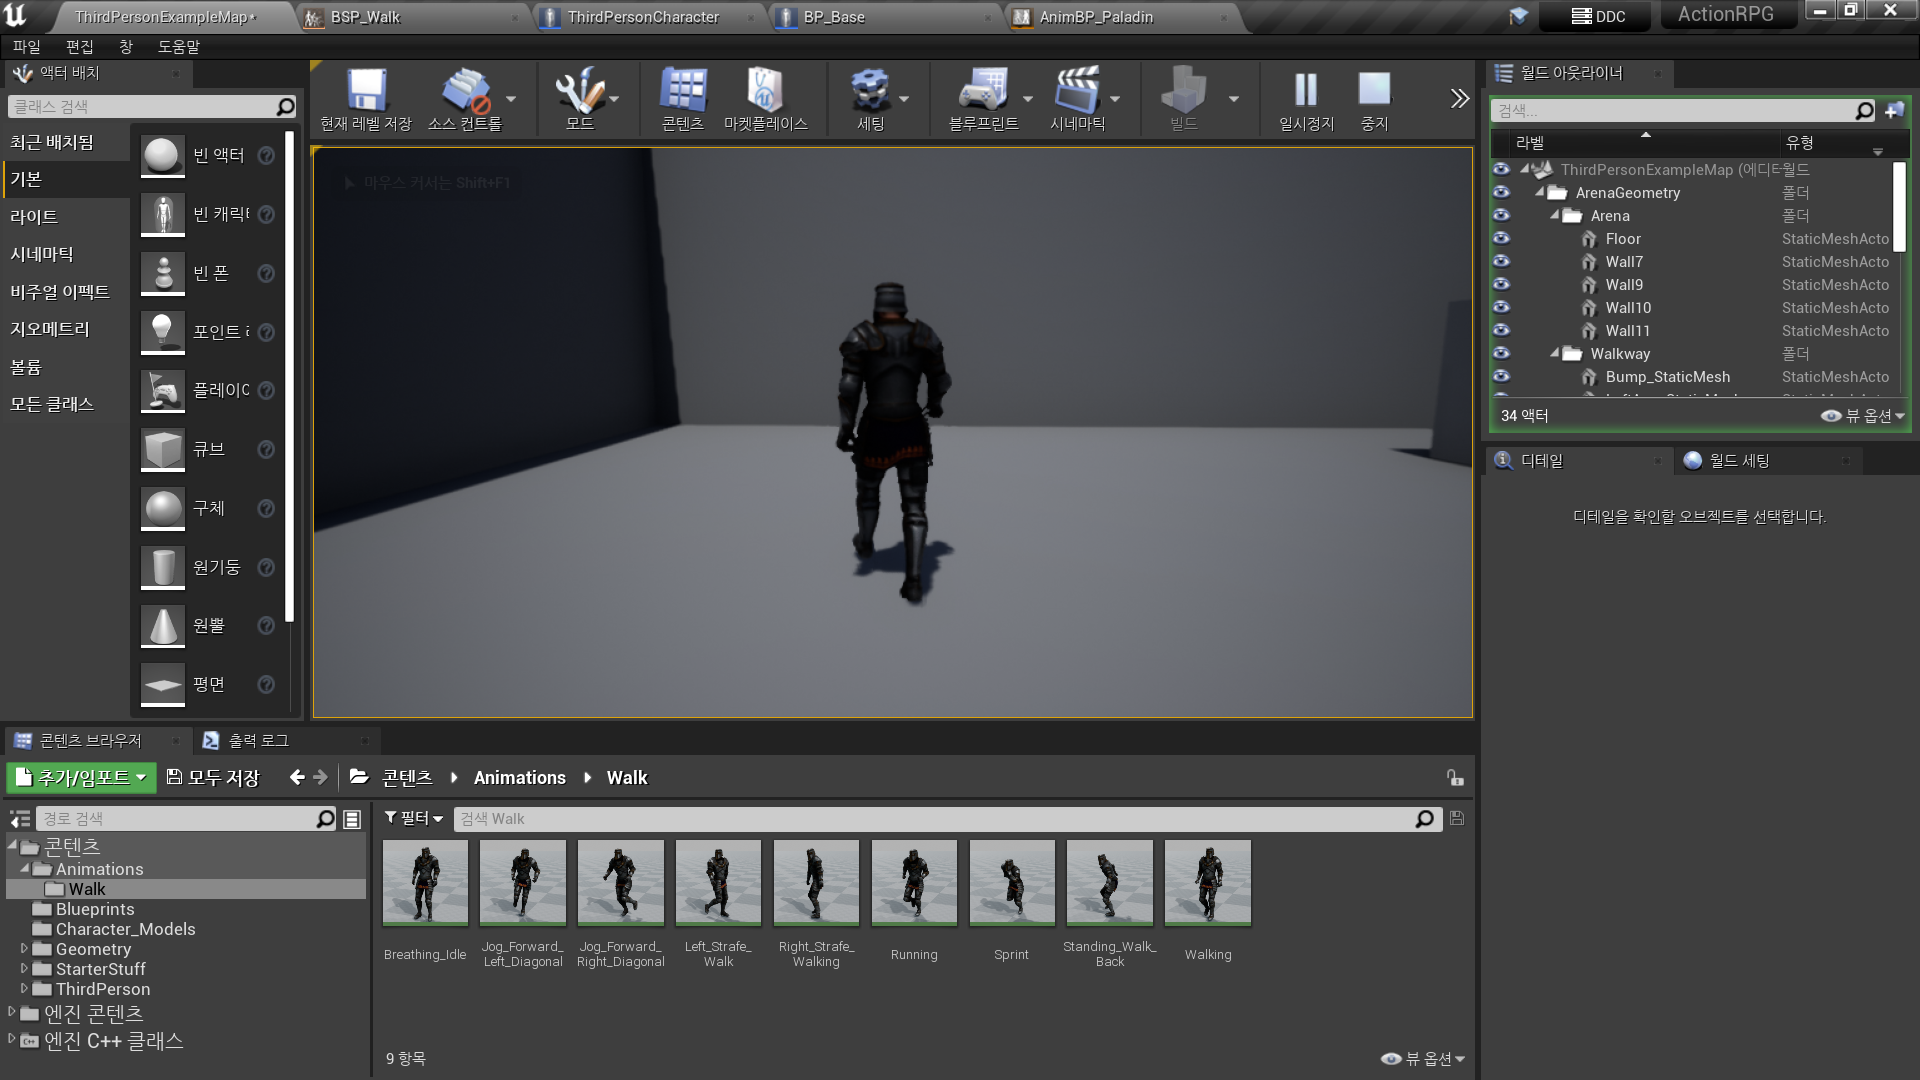Viewport: 1920px width, 1080px height.
Task: Toggle visibility of Bump_StaticMesh actor
Action: [1501, 377]
